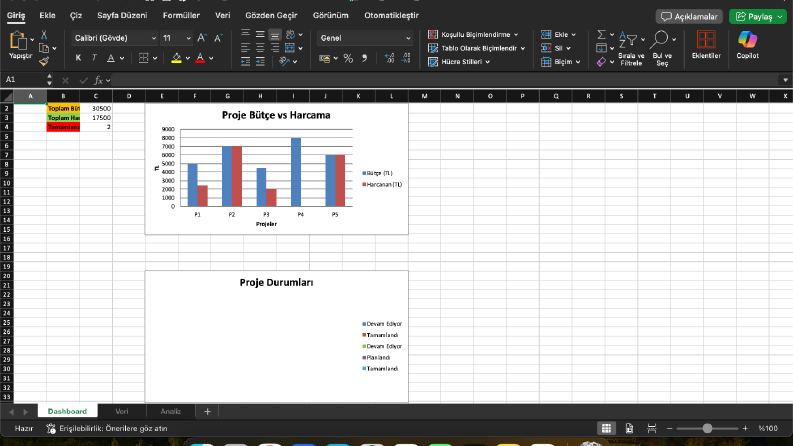Toggle italic T formatting
793x446 pixels.
click(94, 58)
